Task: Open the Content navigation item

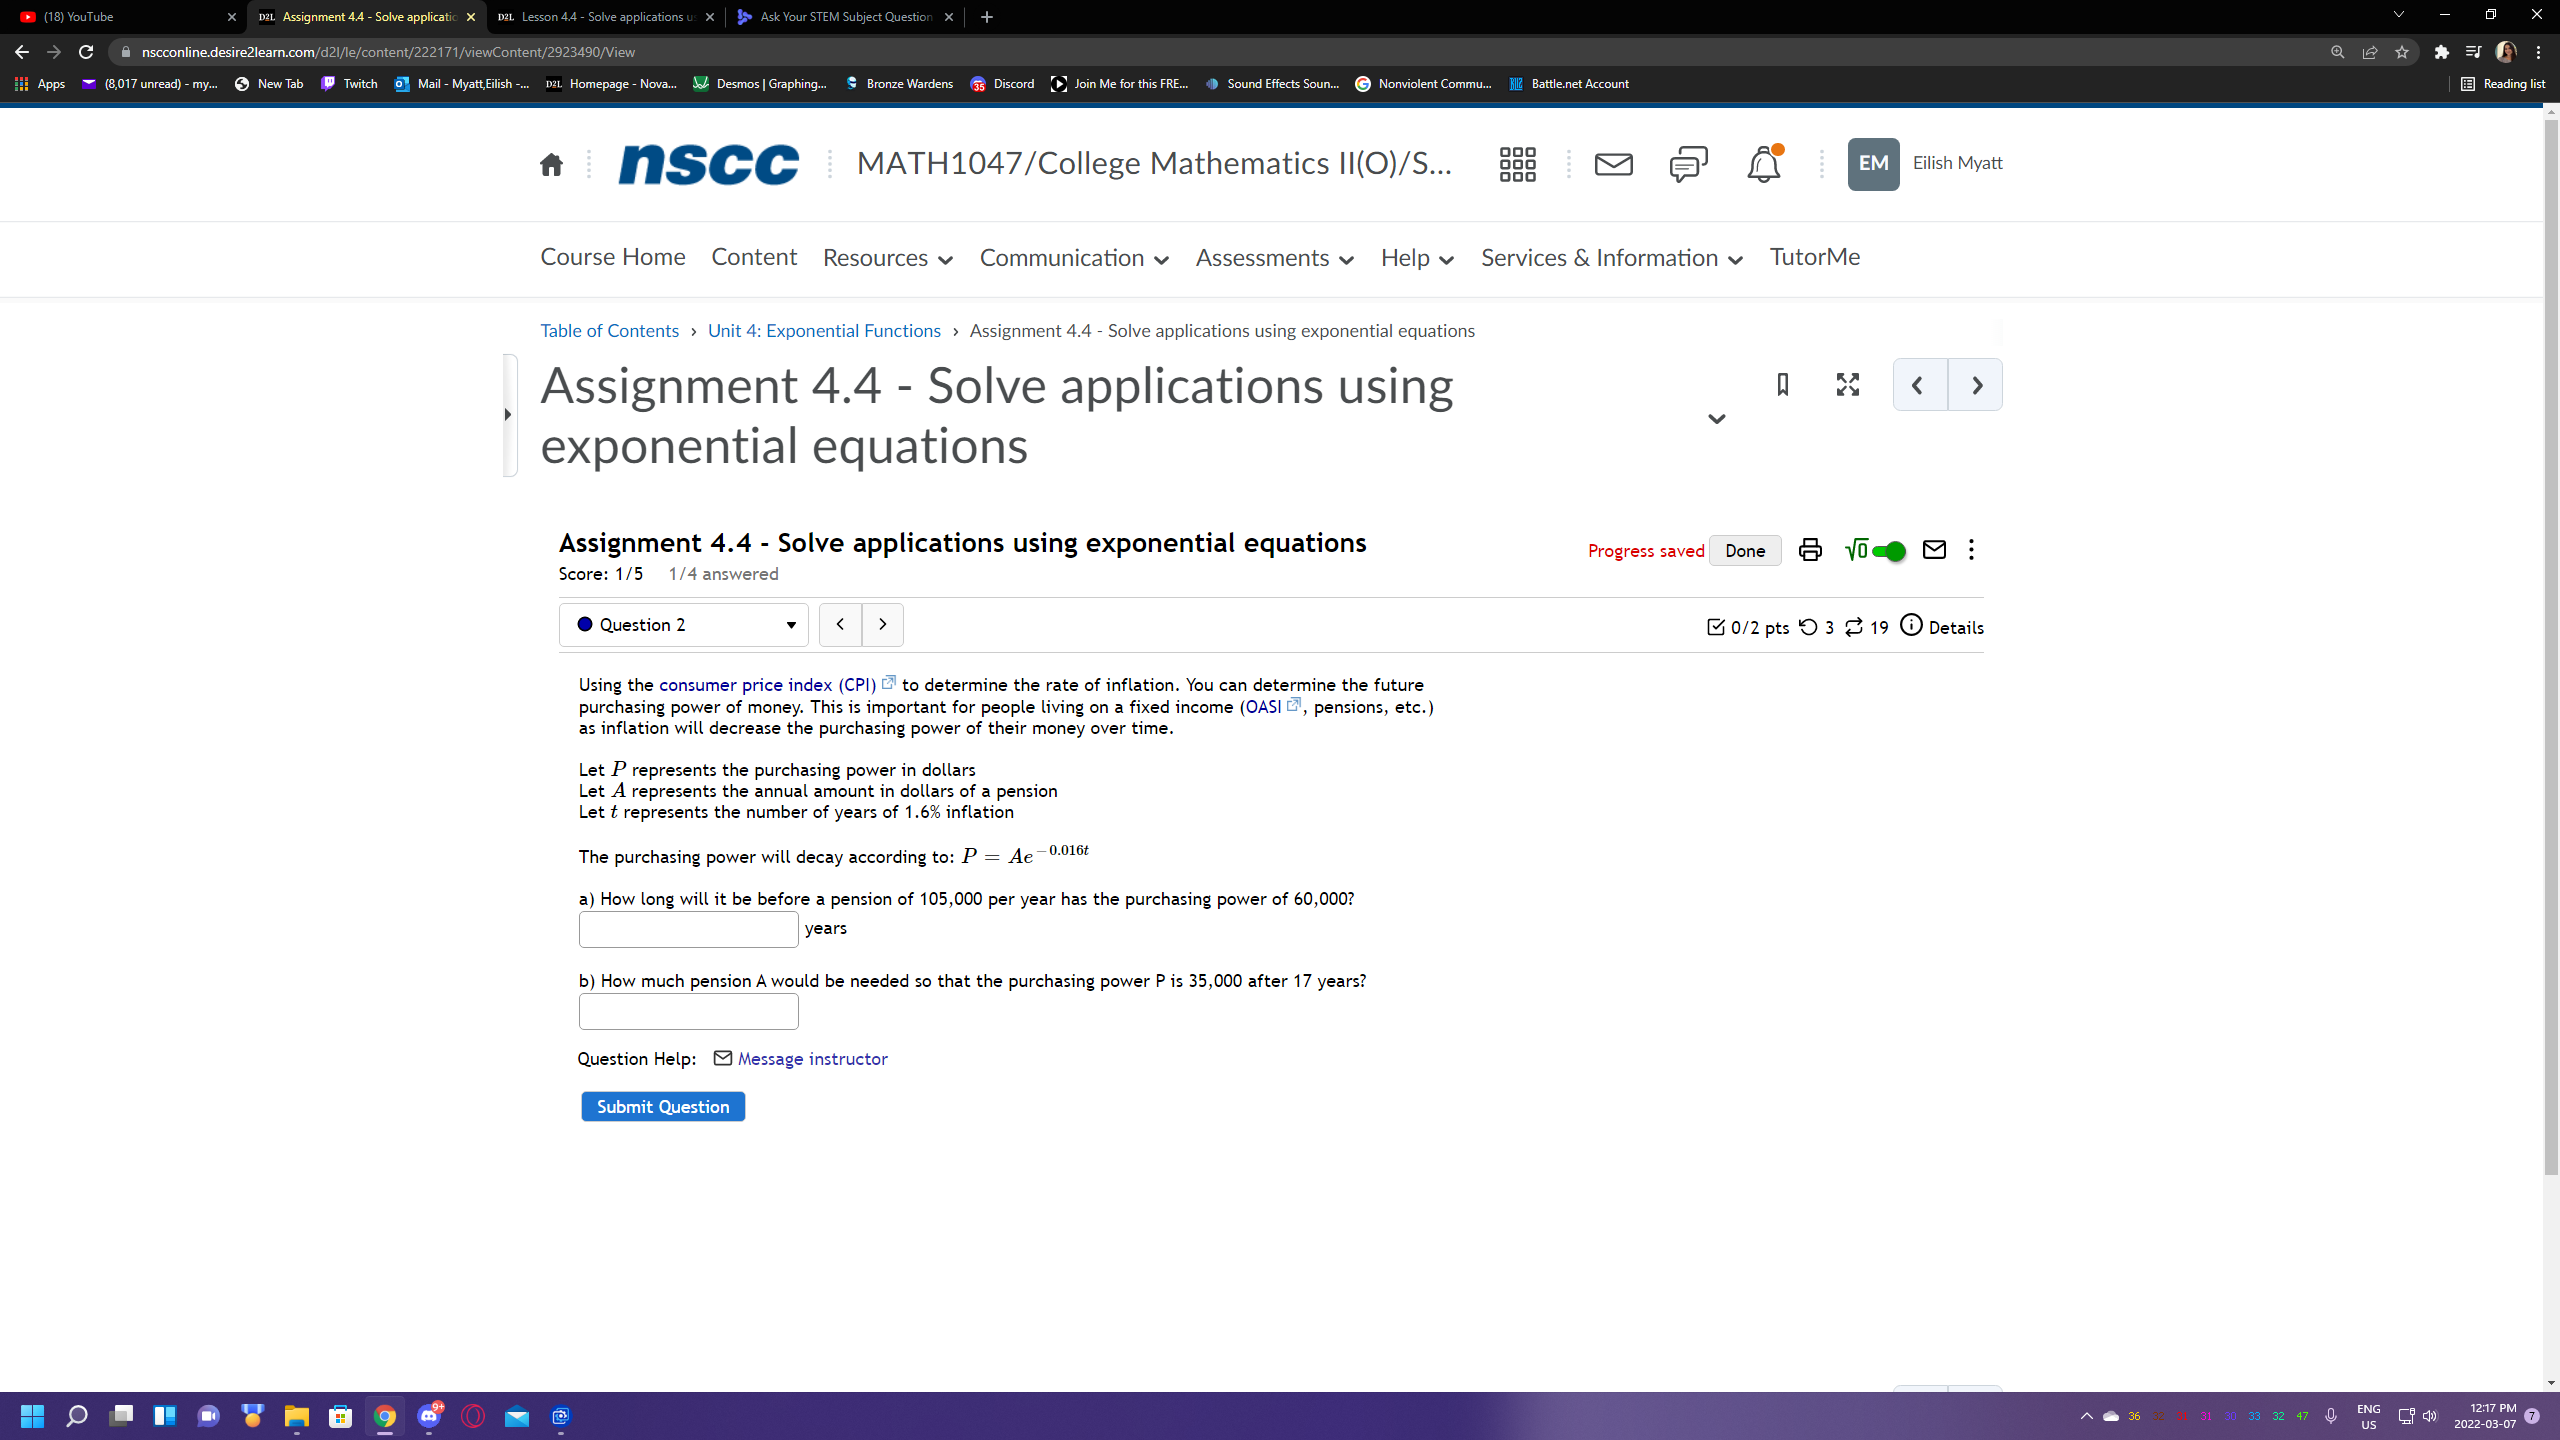Action: tap(753, 257)
